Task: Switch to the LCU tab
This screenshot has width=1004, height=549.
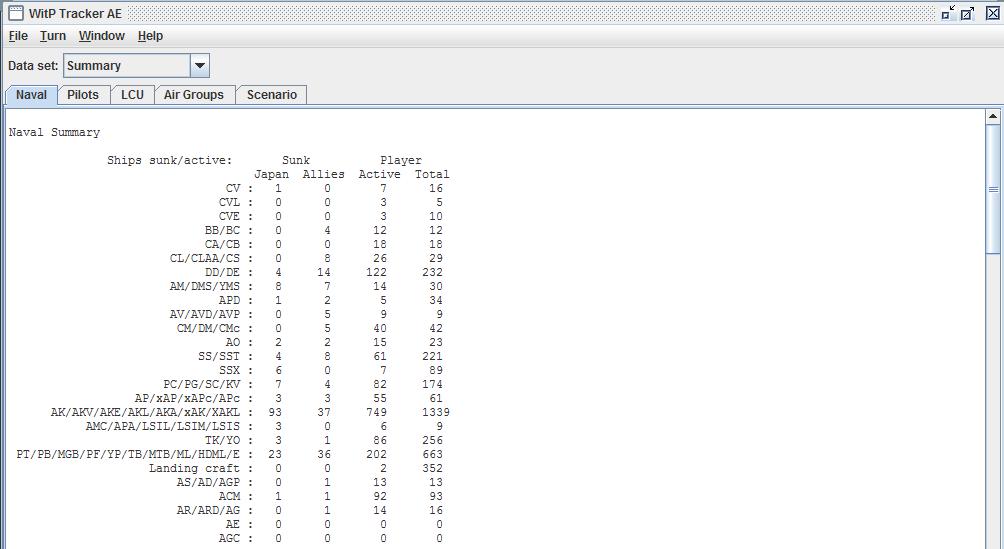Action: (x=133, y=95)
